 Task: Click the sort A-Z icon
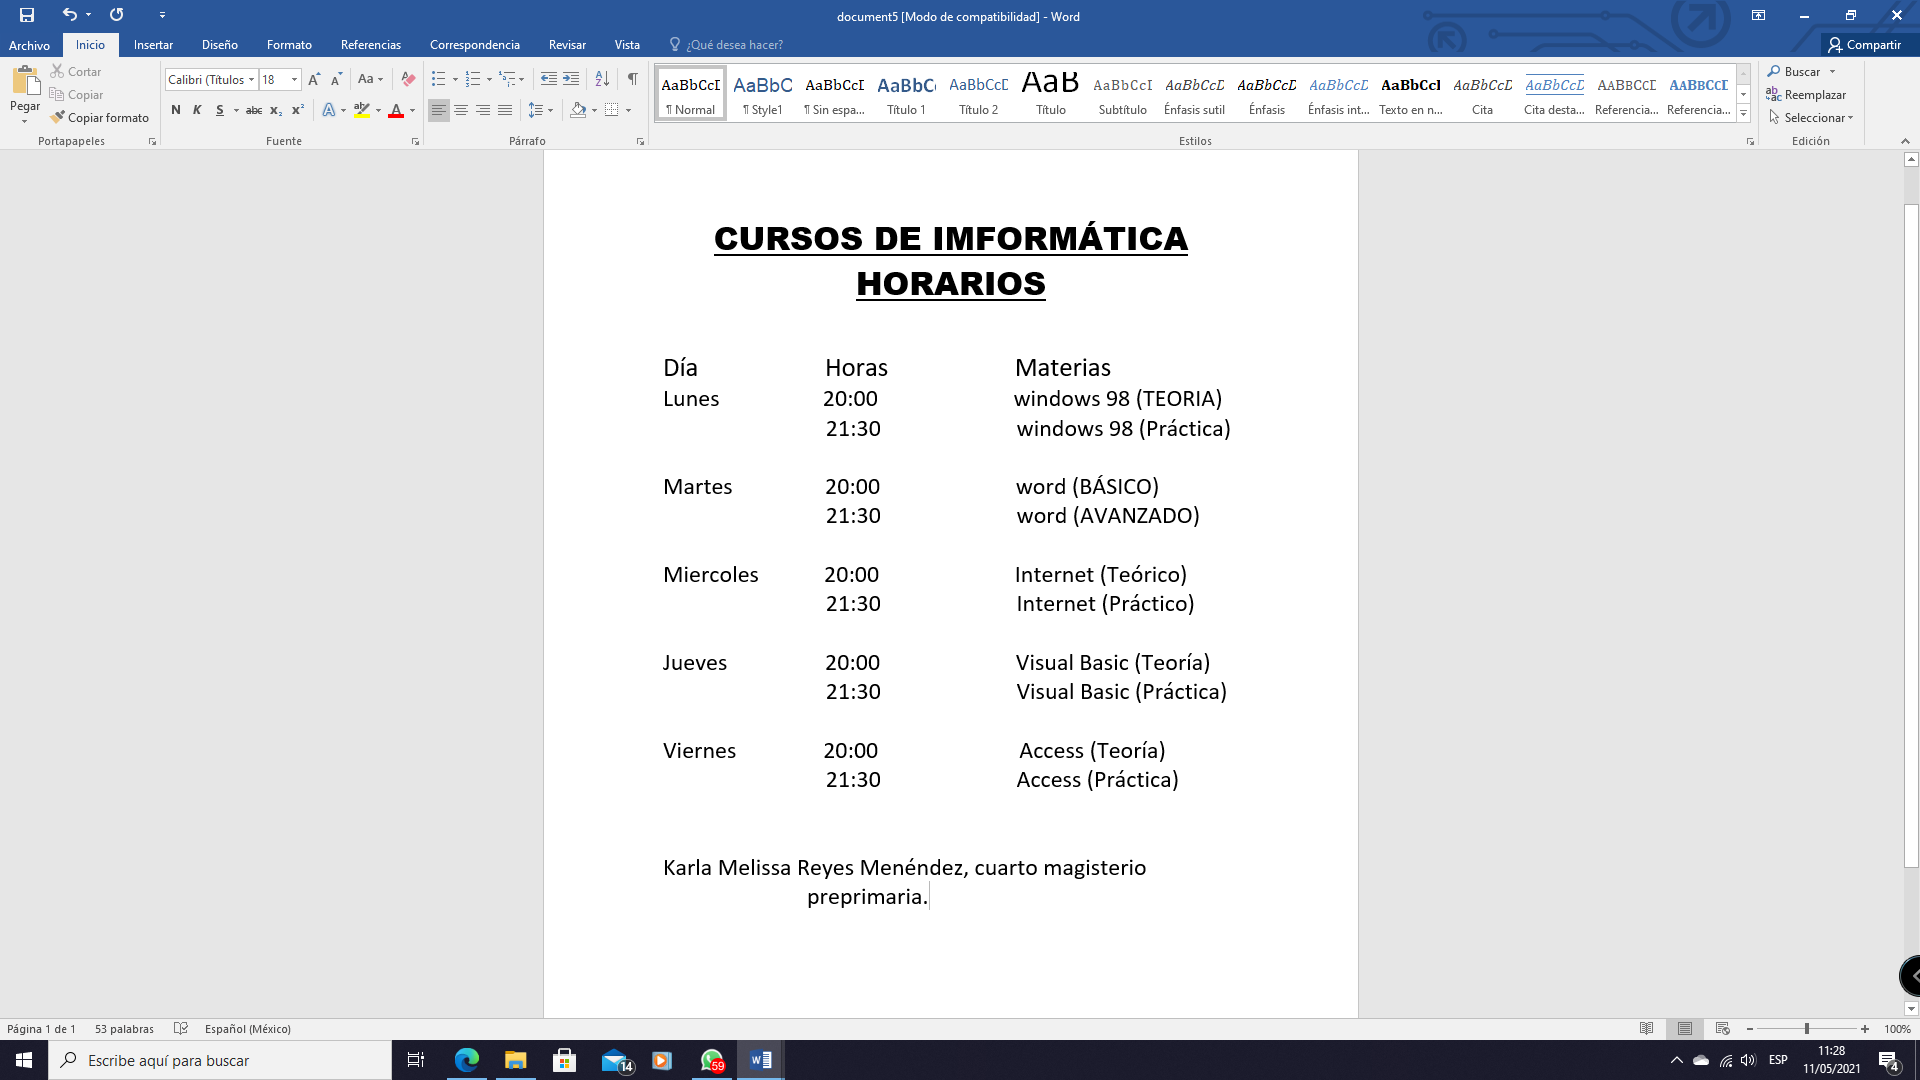602,79
